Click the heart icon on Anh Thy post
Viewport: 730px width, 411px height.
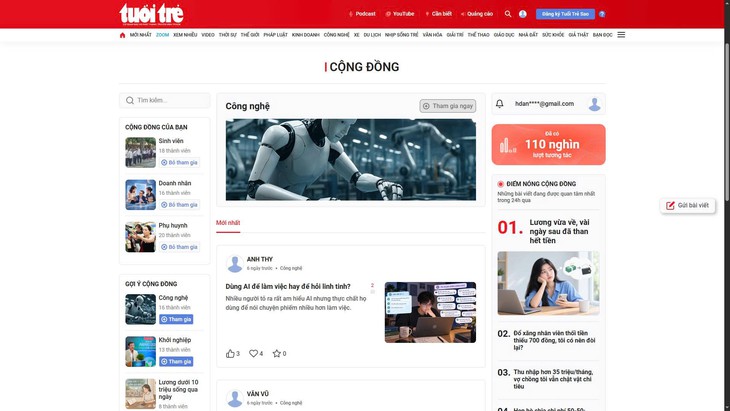point(253,354)
